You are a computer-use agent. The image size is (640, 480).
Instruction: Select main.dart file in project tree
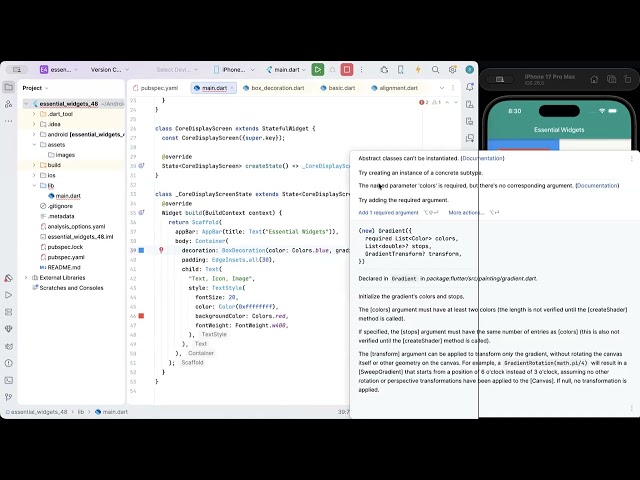pos(64,196)
